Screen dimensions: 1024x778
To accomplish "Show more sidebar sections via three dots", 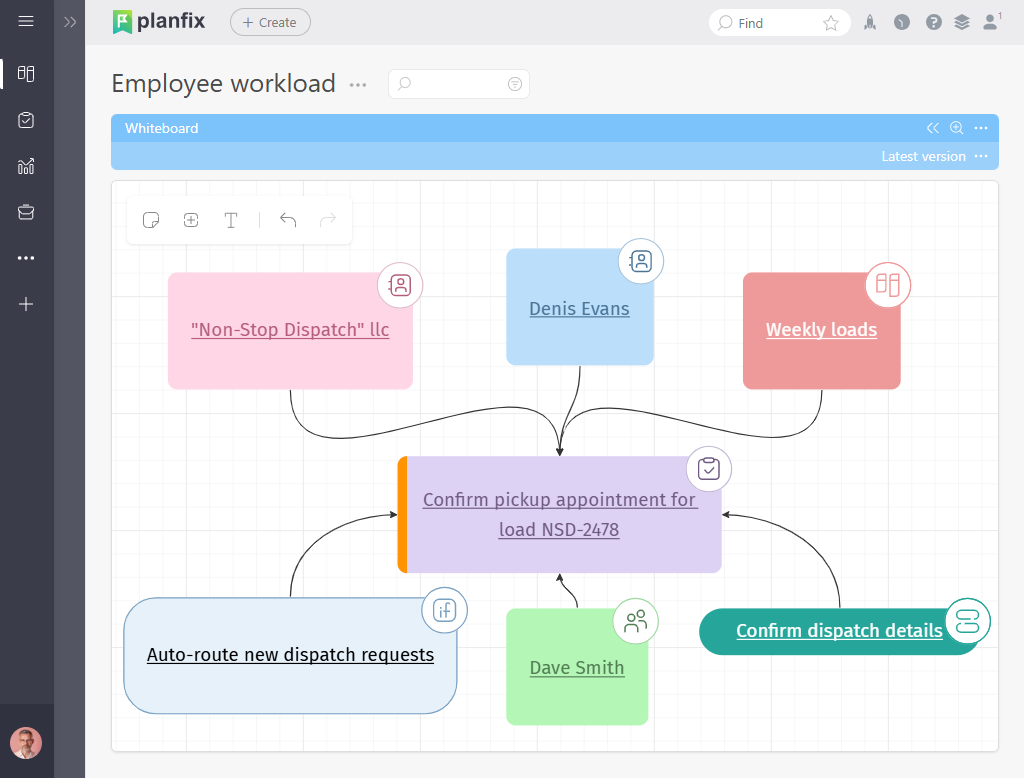I will (26, 258).
